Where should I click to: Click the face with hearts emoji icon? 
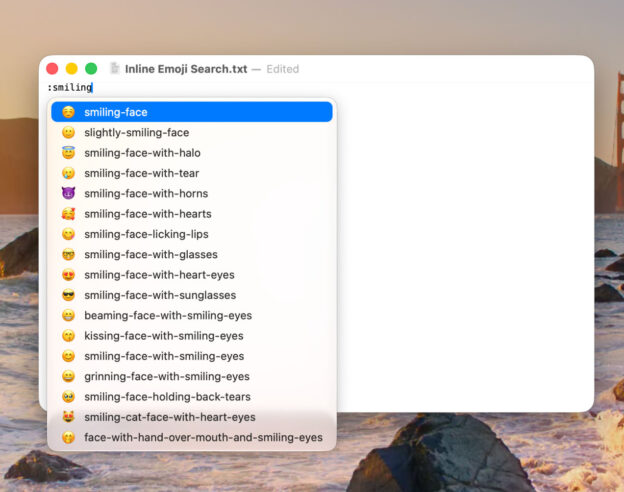(x=68, y=214)
